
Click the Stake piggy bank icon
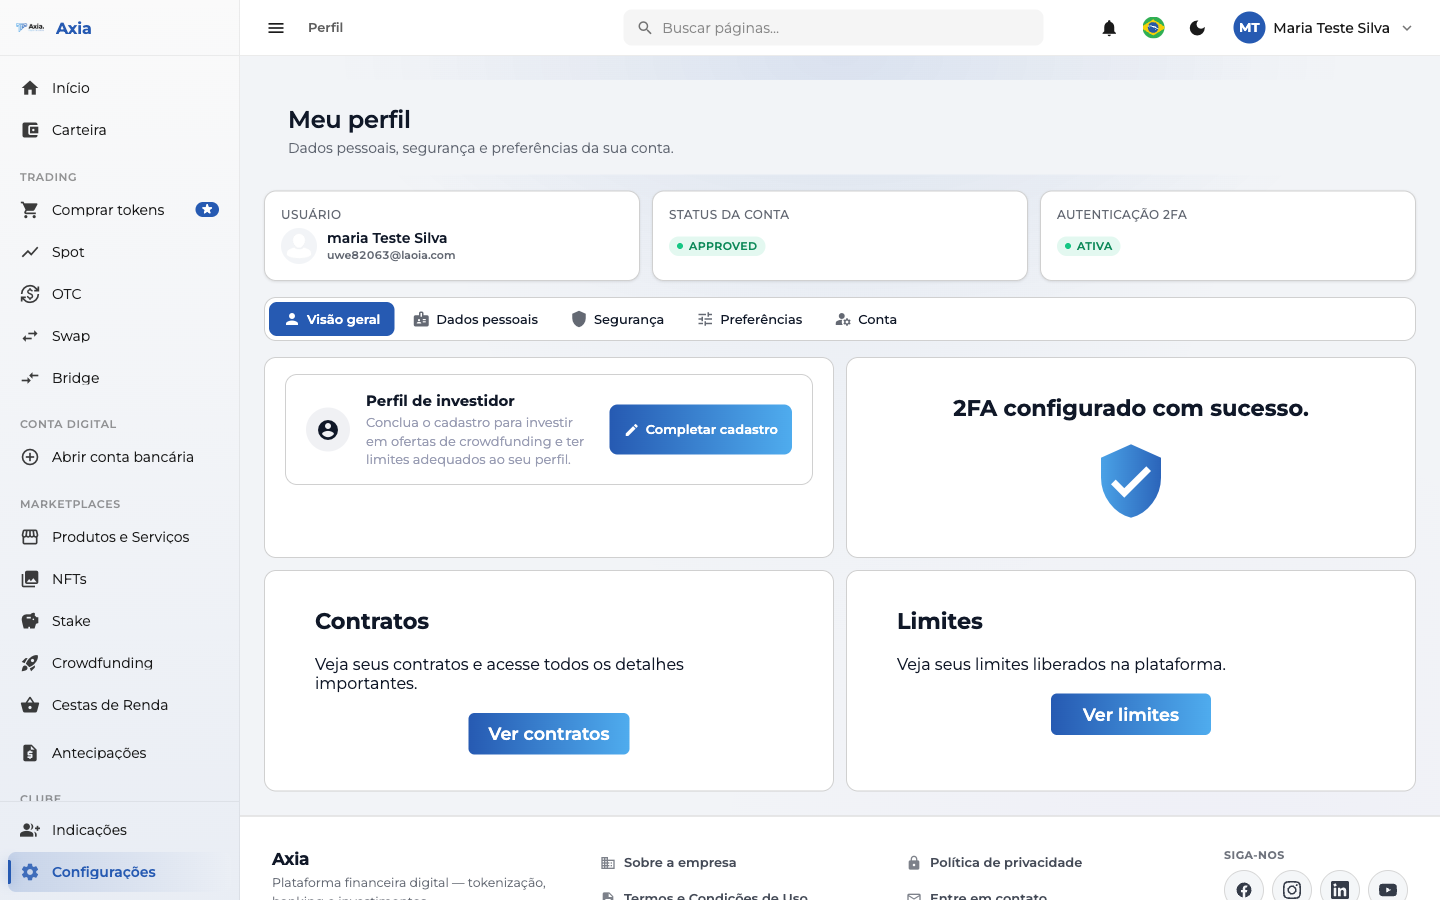tap(30, 621)
